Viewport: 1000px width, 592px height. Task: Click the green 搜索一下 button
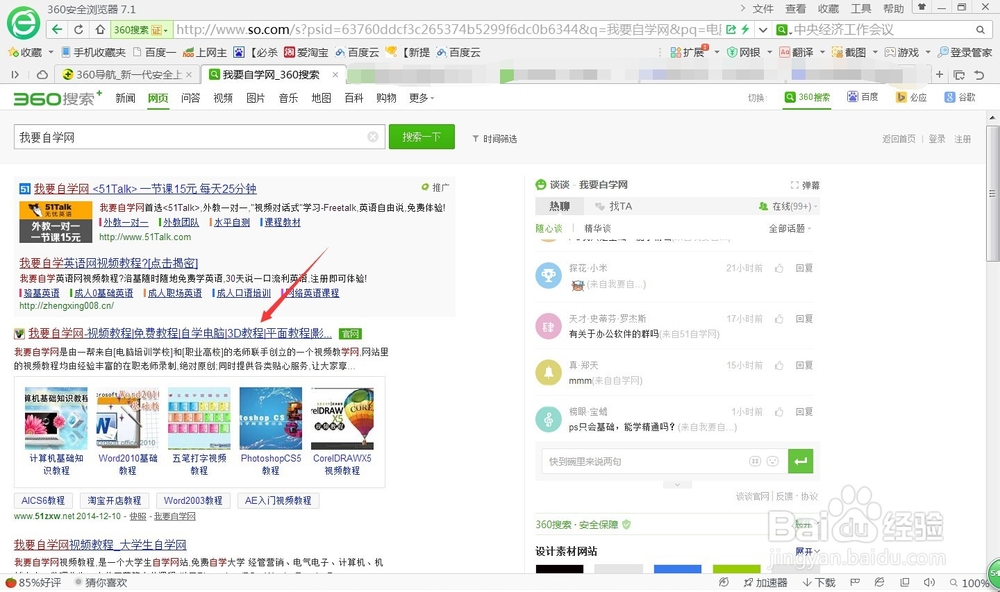pos(422,137)
